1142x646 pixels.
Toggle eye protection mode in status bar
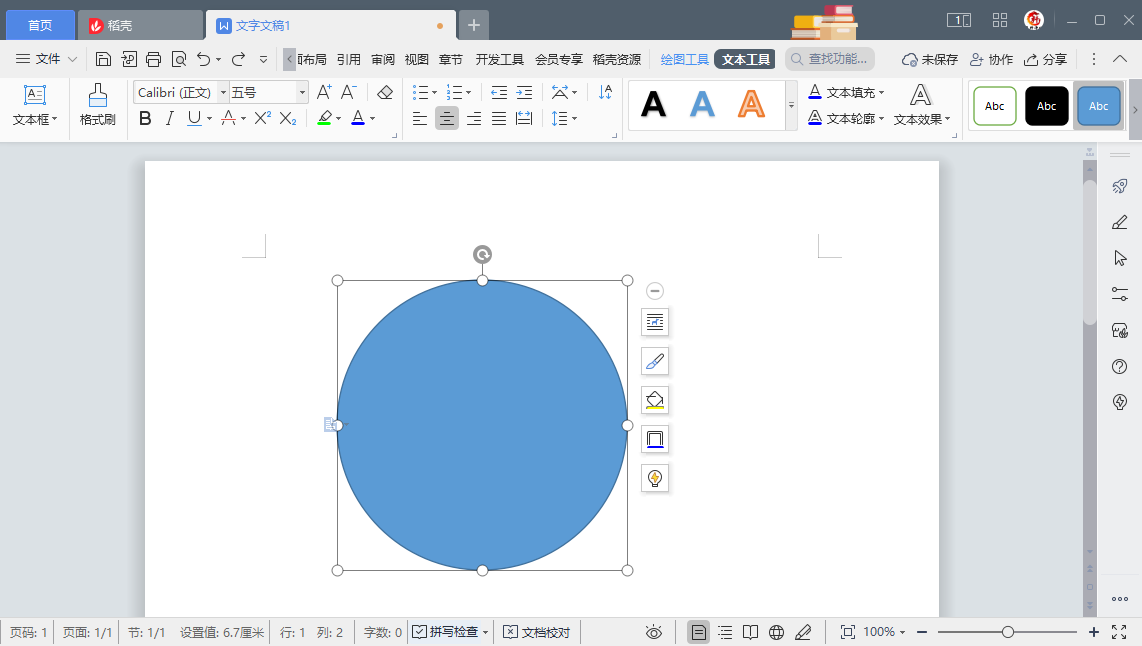654,632
